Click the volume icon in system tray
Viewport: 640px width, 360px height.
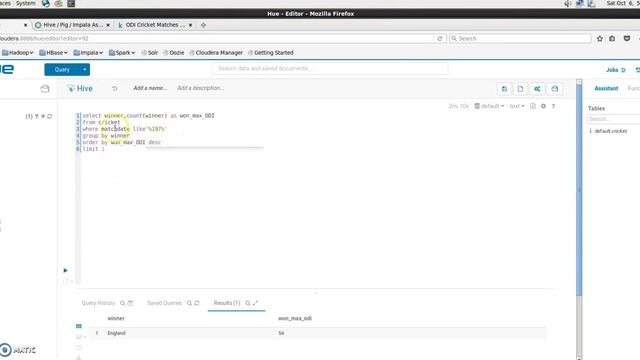[567, 4]
